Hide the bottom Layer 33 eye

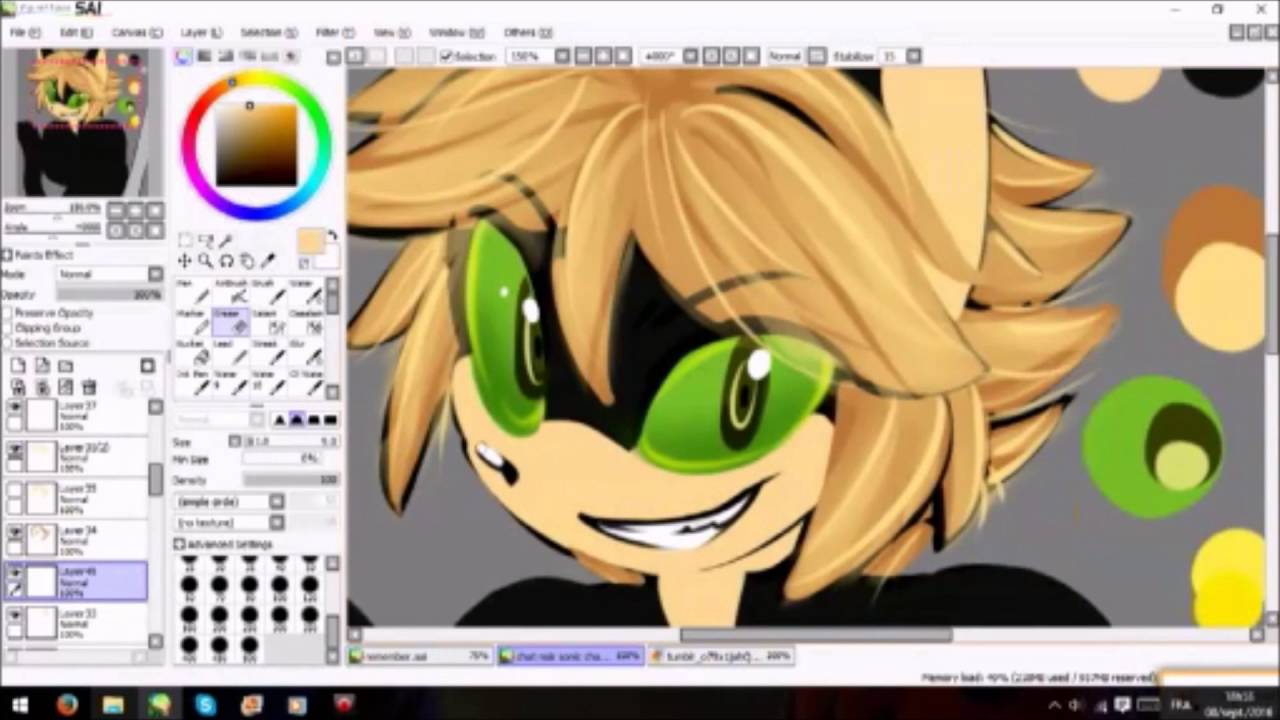pos(15,615)
